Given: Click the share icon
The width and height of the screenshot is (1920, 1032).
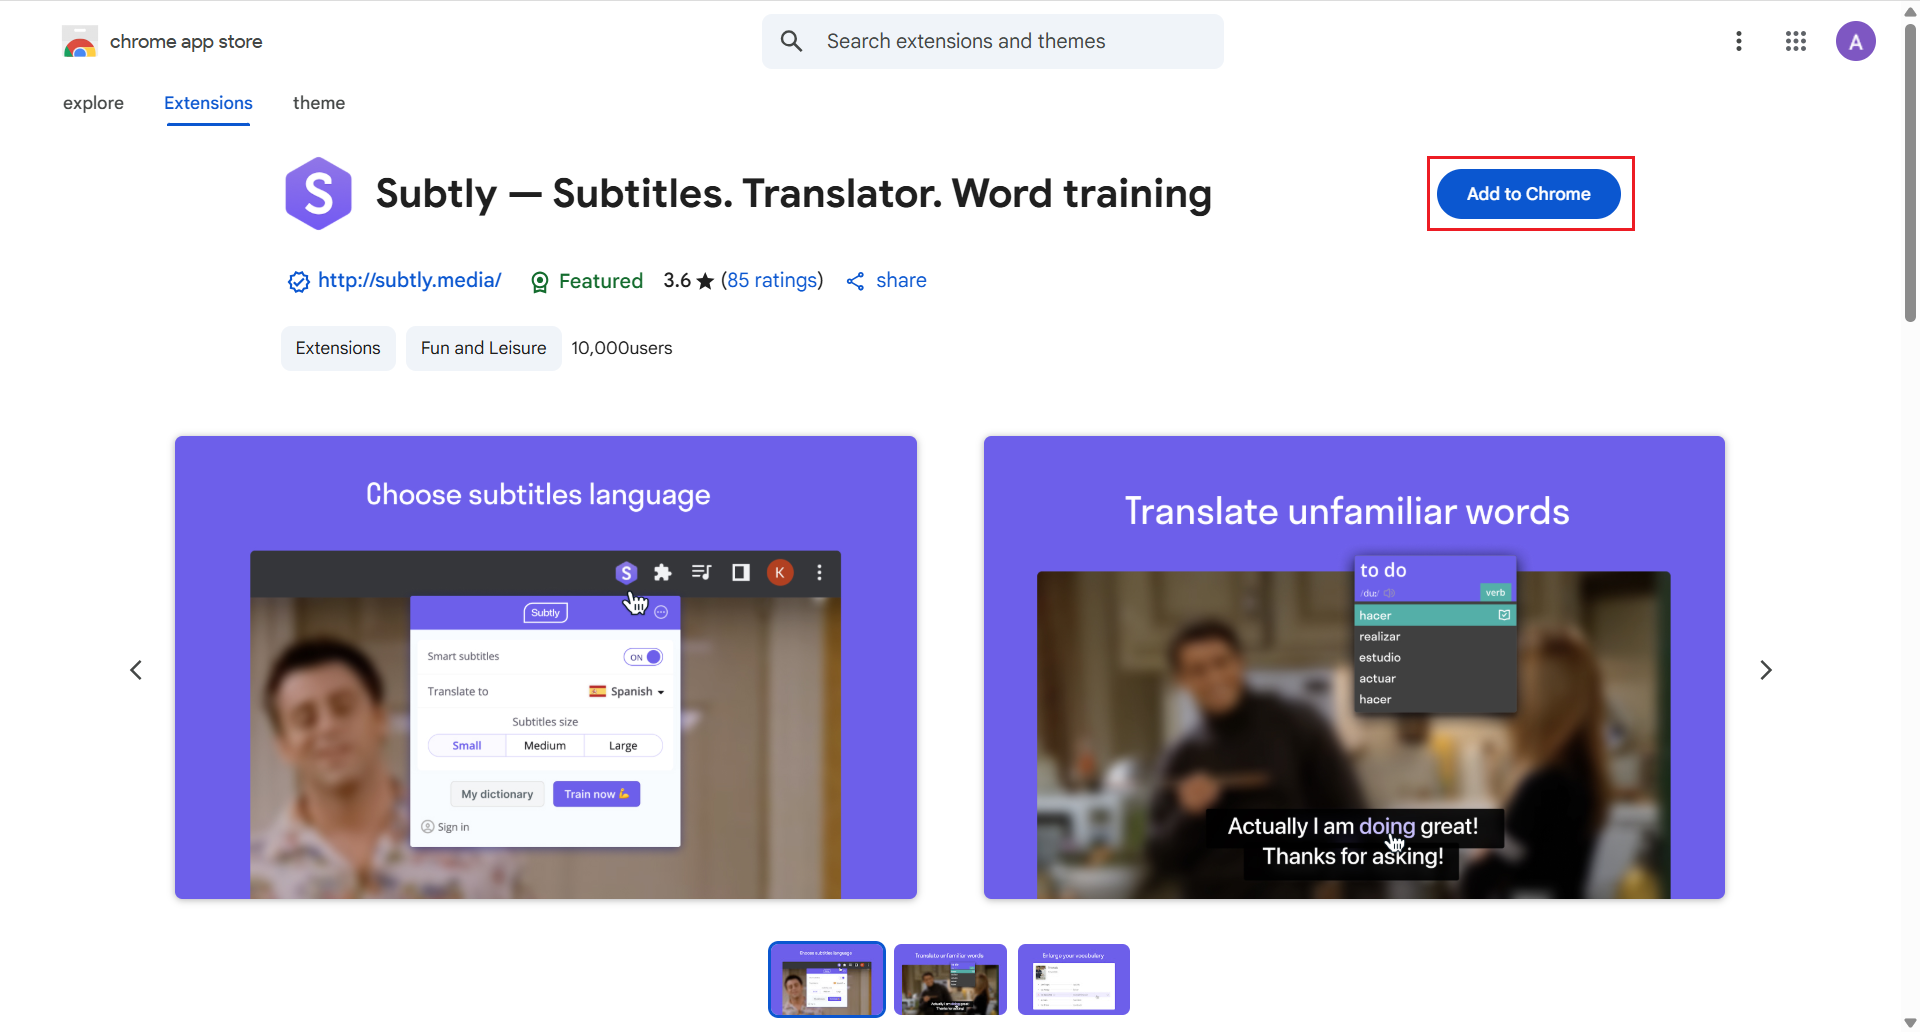Looking at the screenshot, I should tap(855, 281).
